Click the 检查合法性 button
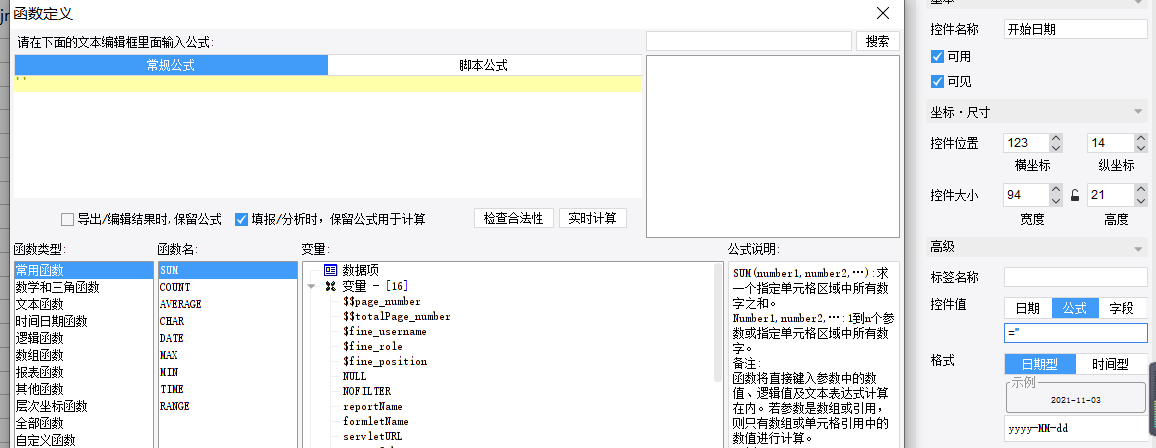1156x448 pixels. [514, 218]
